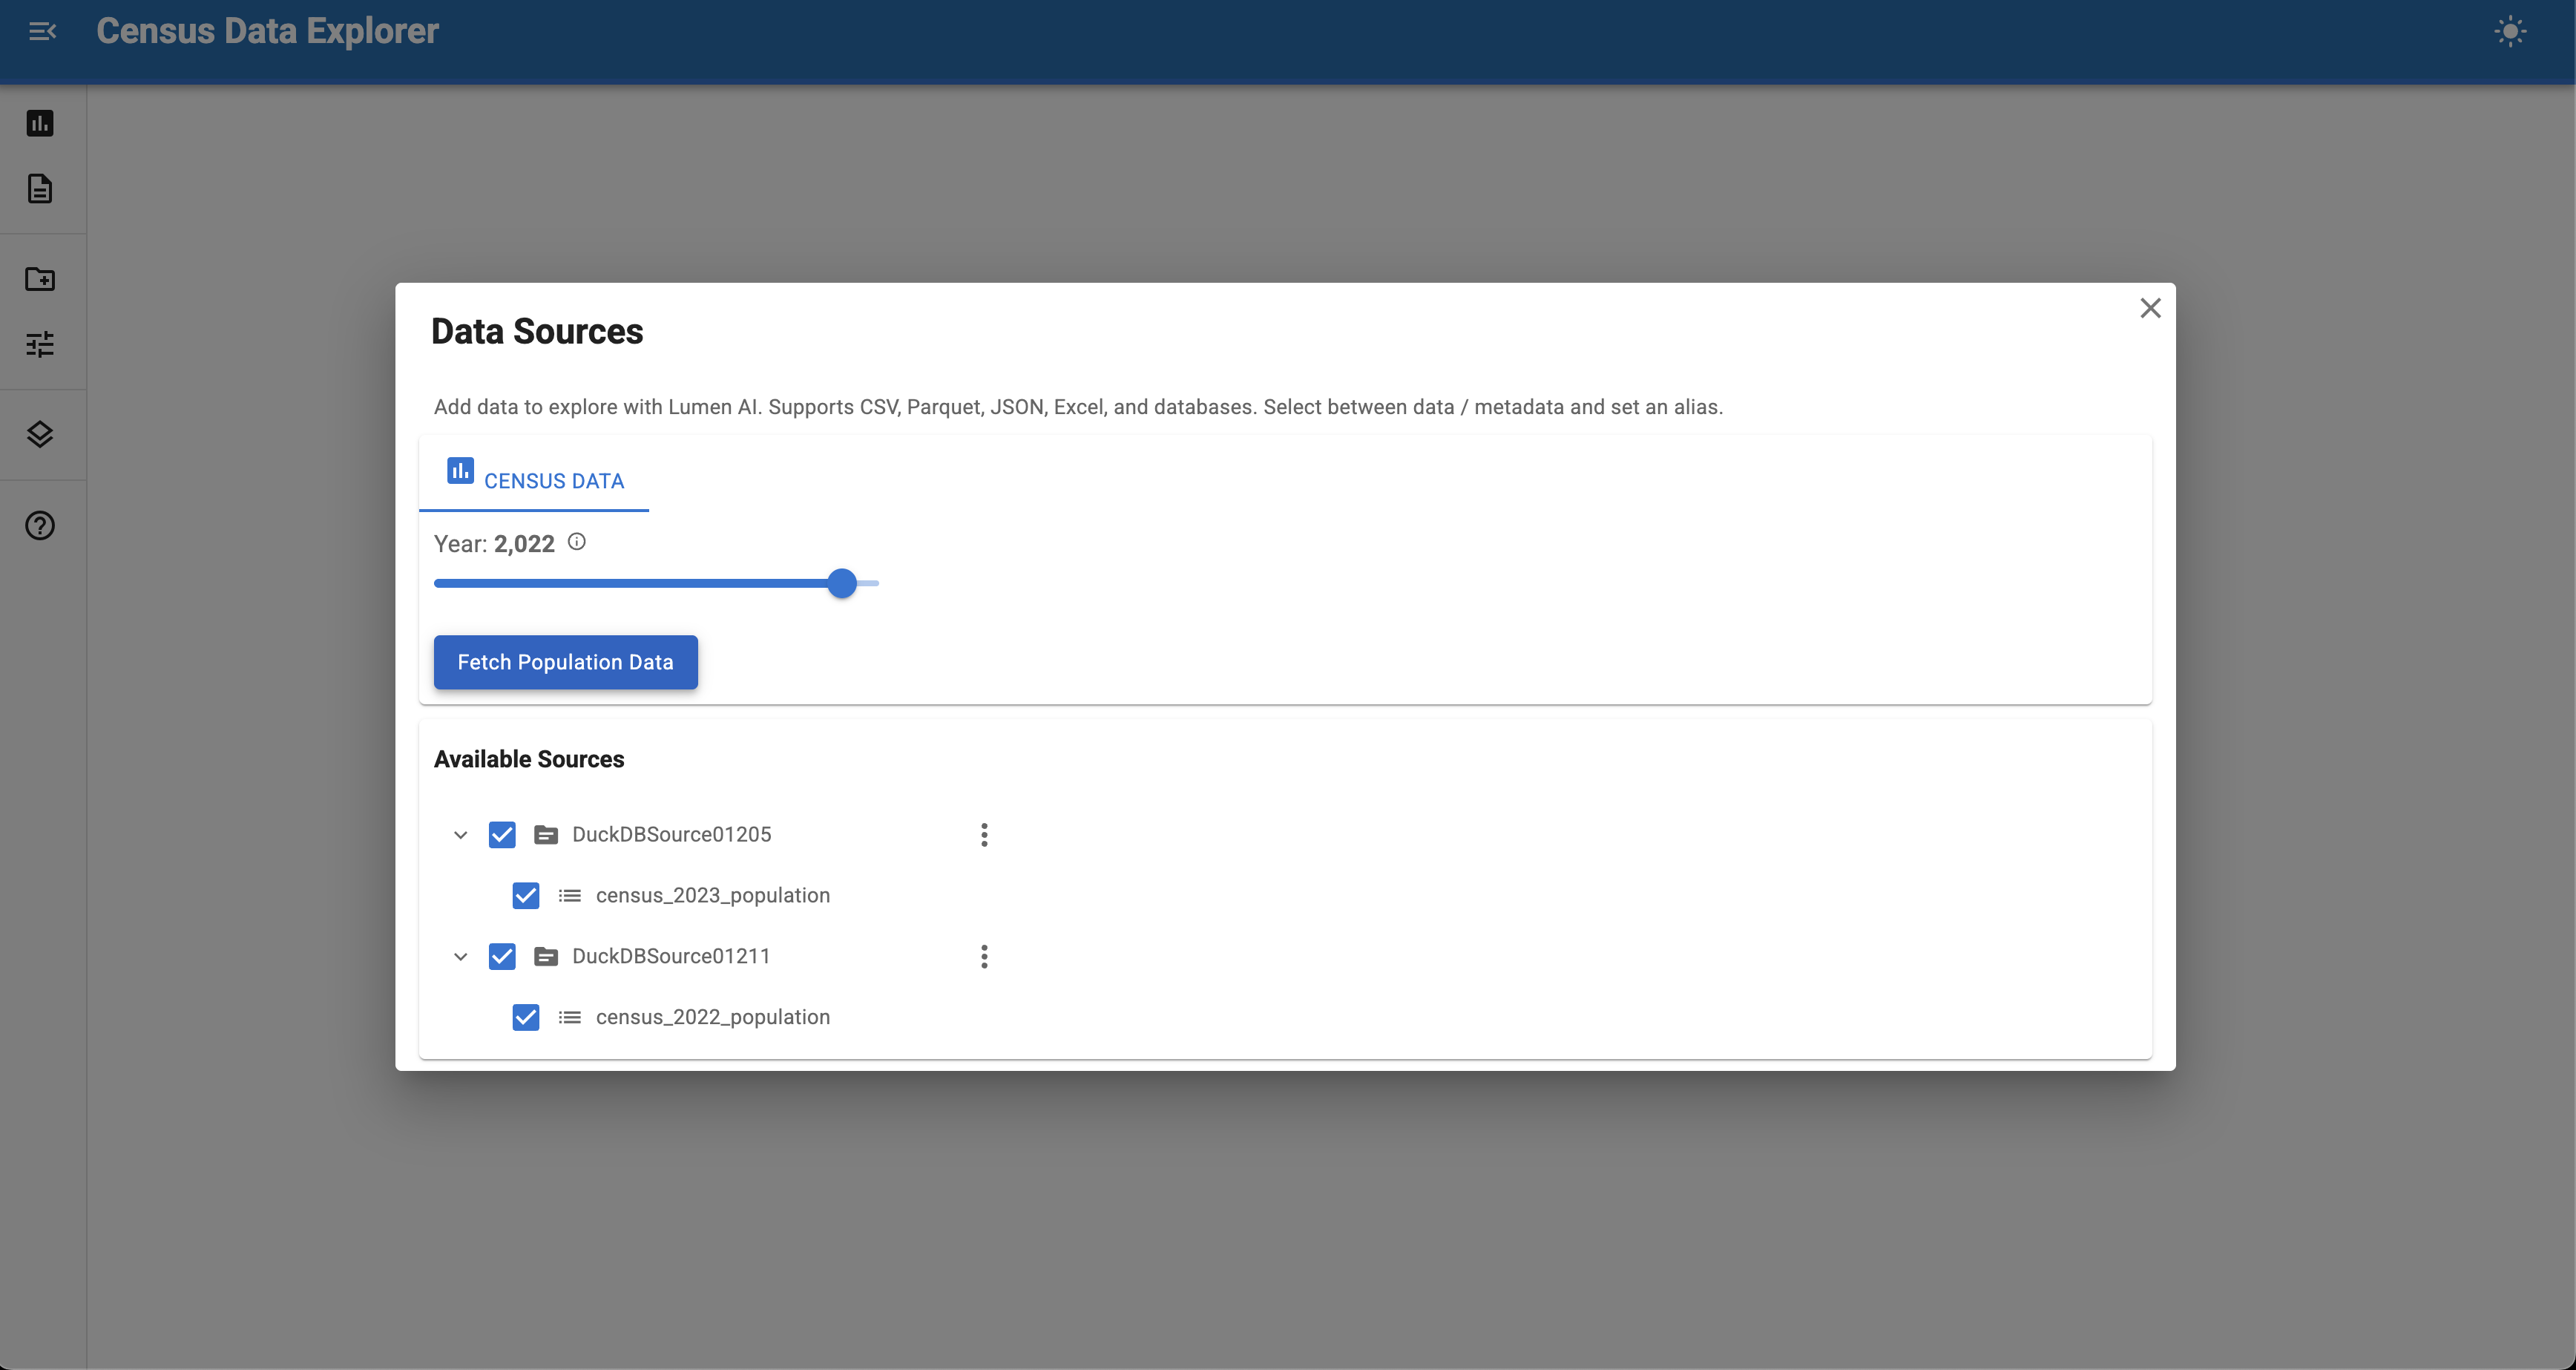The image size is (2576, 1370).
Task: Uncheck the census_2022_population table
Action: click(x=525, y=1017)
